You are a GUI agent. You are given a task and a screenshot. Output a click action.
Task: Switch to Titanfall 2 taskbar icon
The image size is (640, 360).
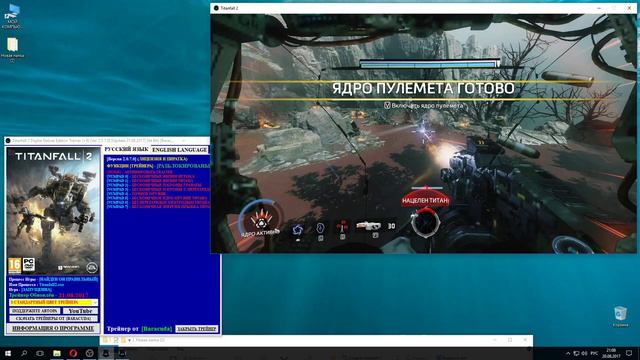[122, 353]
